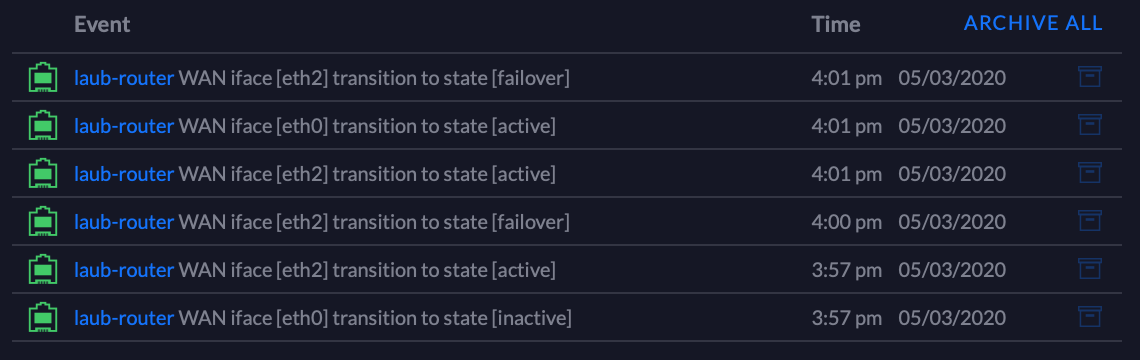Click gateway device icon of eth0 active event
Screen dimensions: 1140x360
click(x=43, y=126)
